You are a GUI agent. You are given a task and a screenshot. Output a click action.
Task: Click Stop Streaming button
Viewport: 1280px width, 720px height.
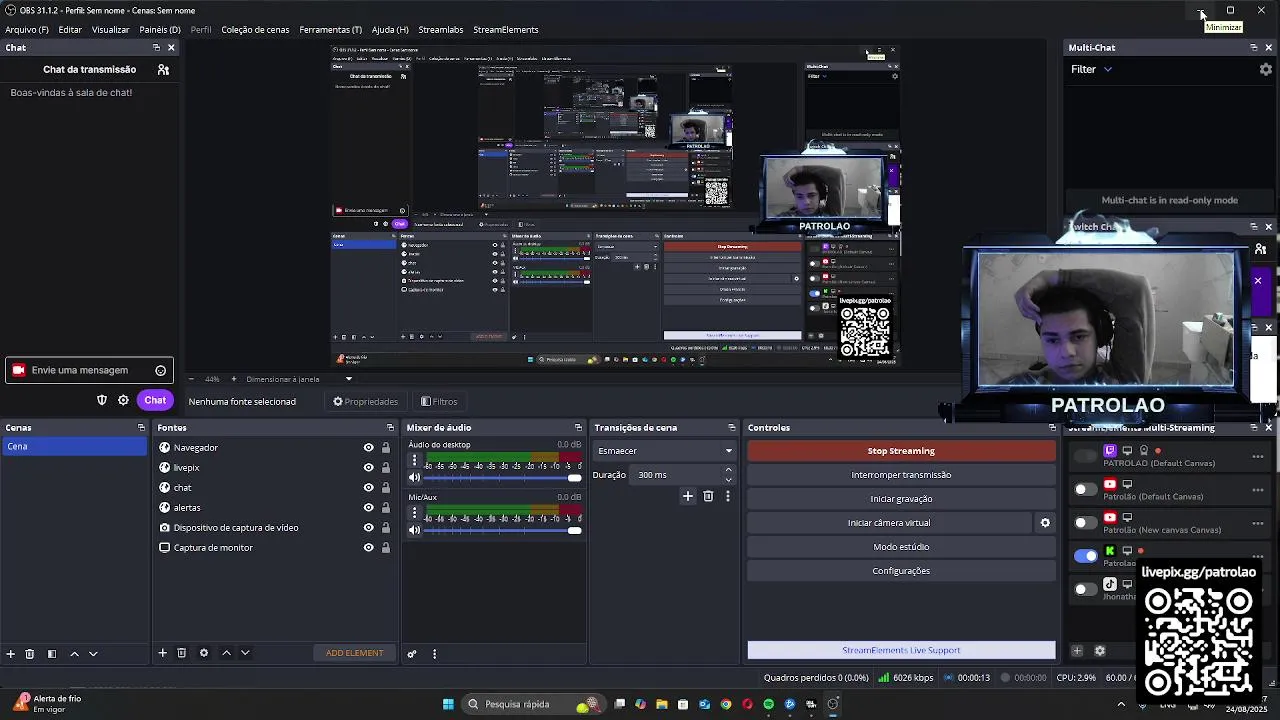point(901,451)
